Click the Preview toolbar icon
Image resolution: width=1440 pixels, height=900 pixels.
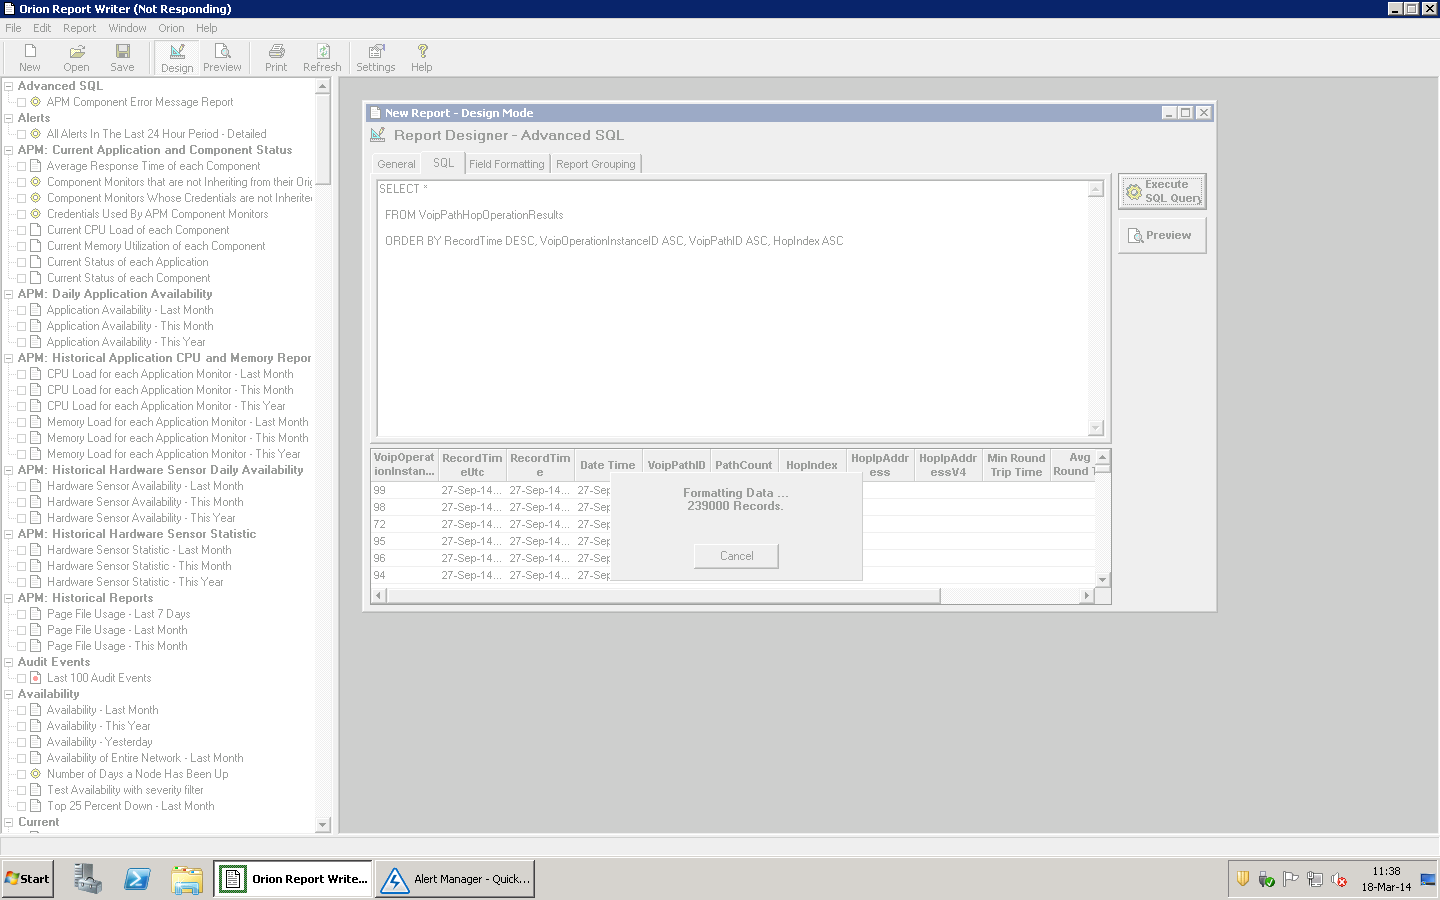coord(222,58)
